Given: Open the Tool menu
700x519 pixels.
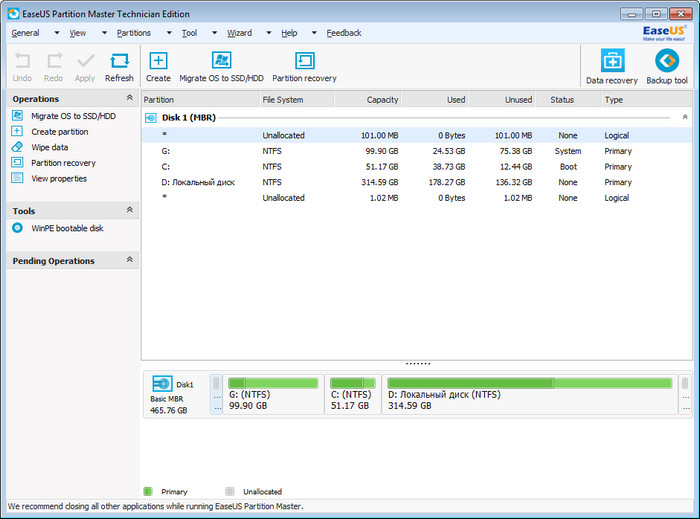Looking at the screenshot, I should (189, 33).
